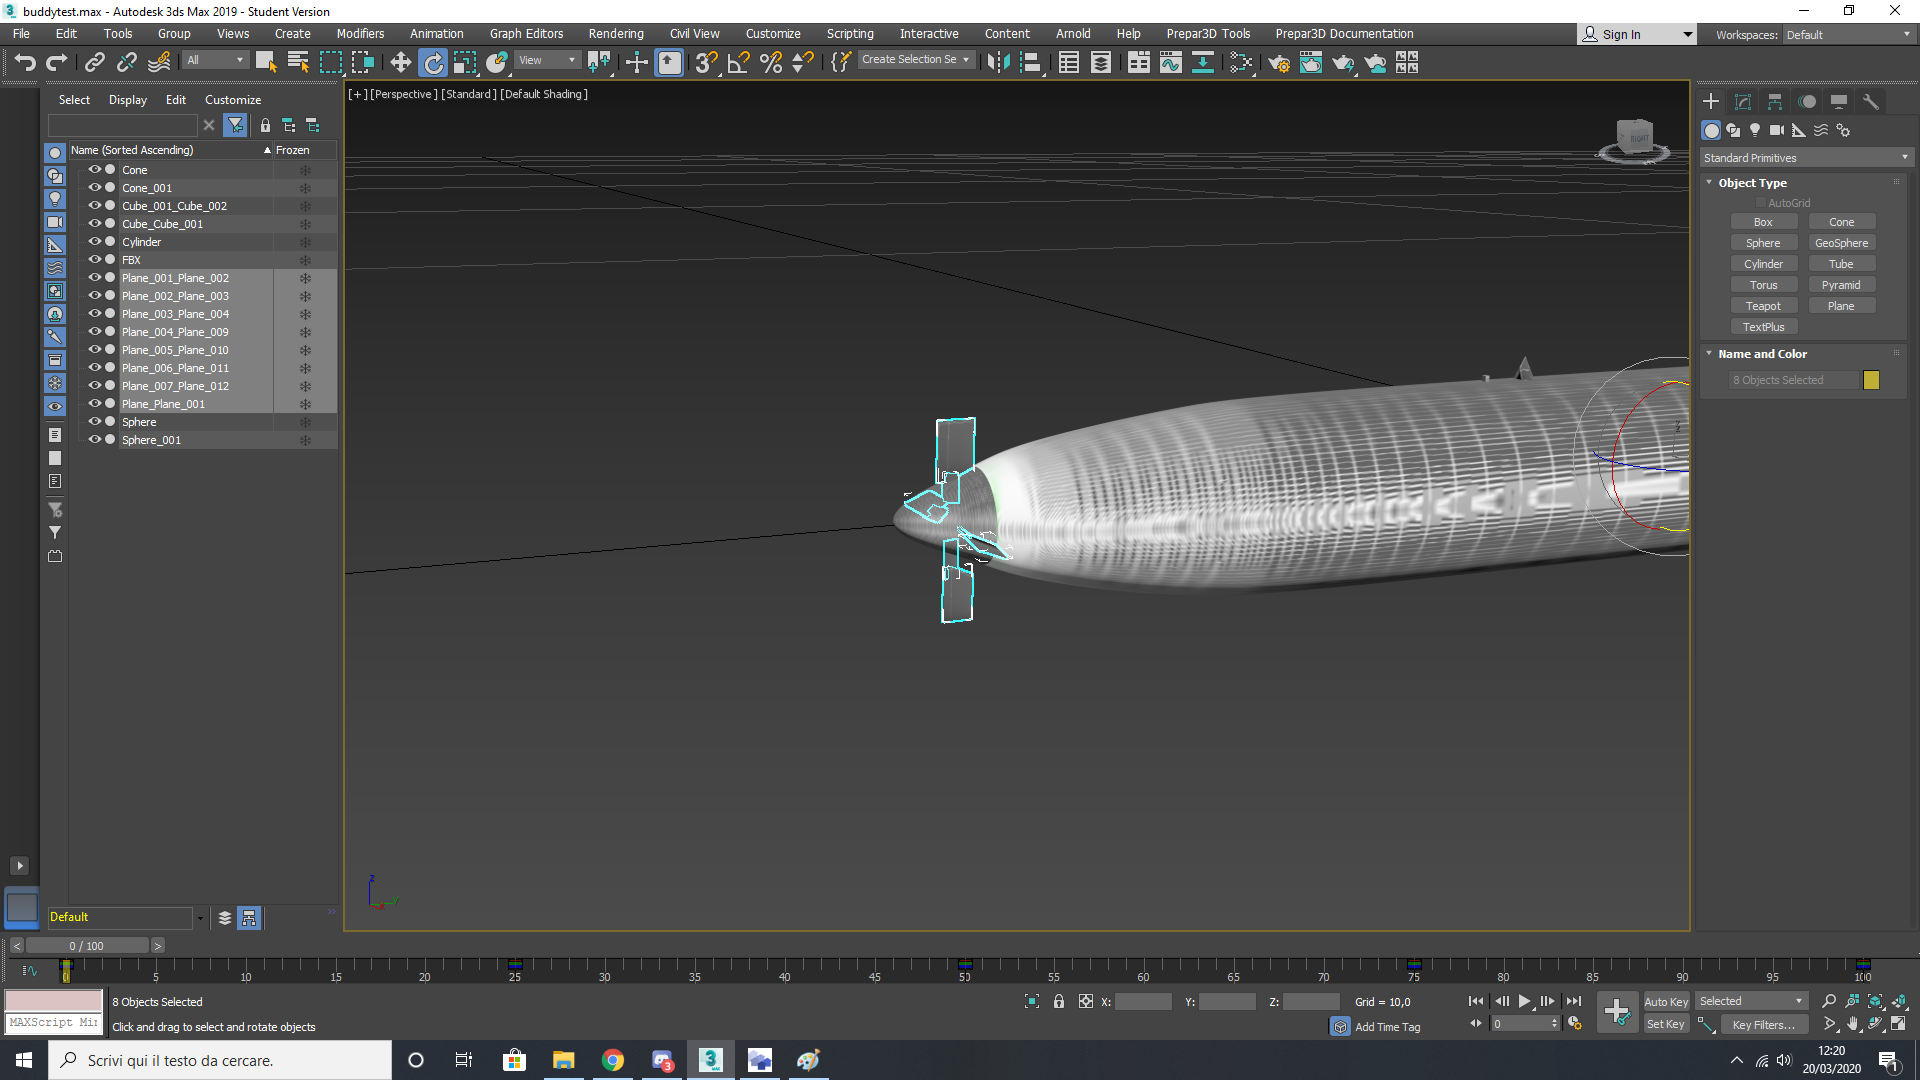Hide the Cylinder object via eye icon
1920x1080 pixels.
[95, 242]
